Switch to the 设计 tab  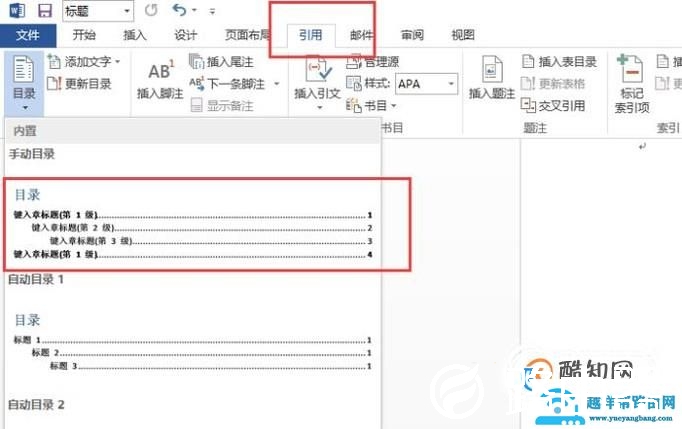(186, 35)
